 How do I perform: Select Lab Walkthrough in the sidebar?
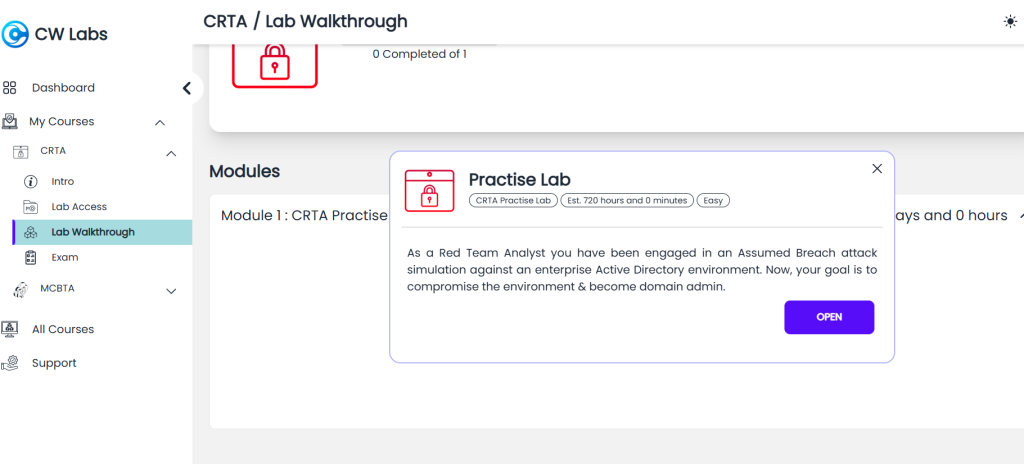click(102, 232)
